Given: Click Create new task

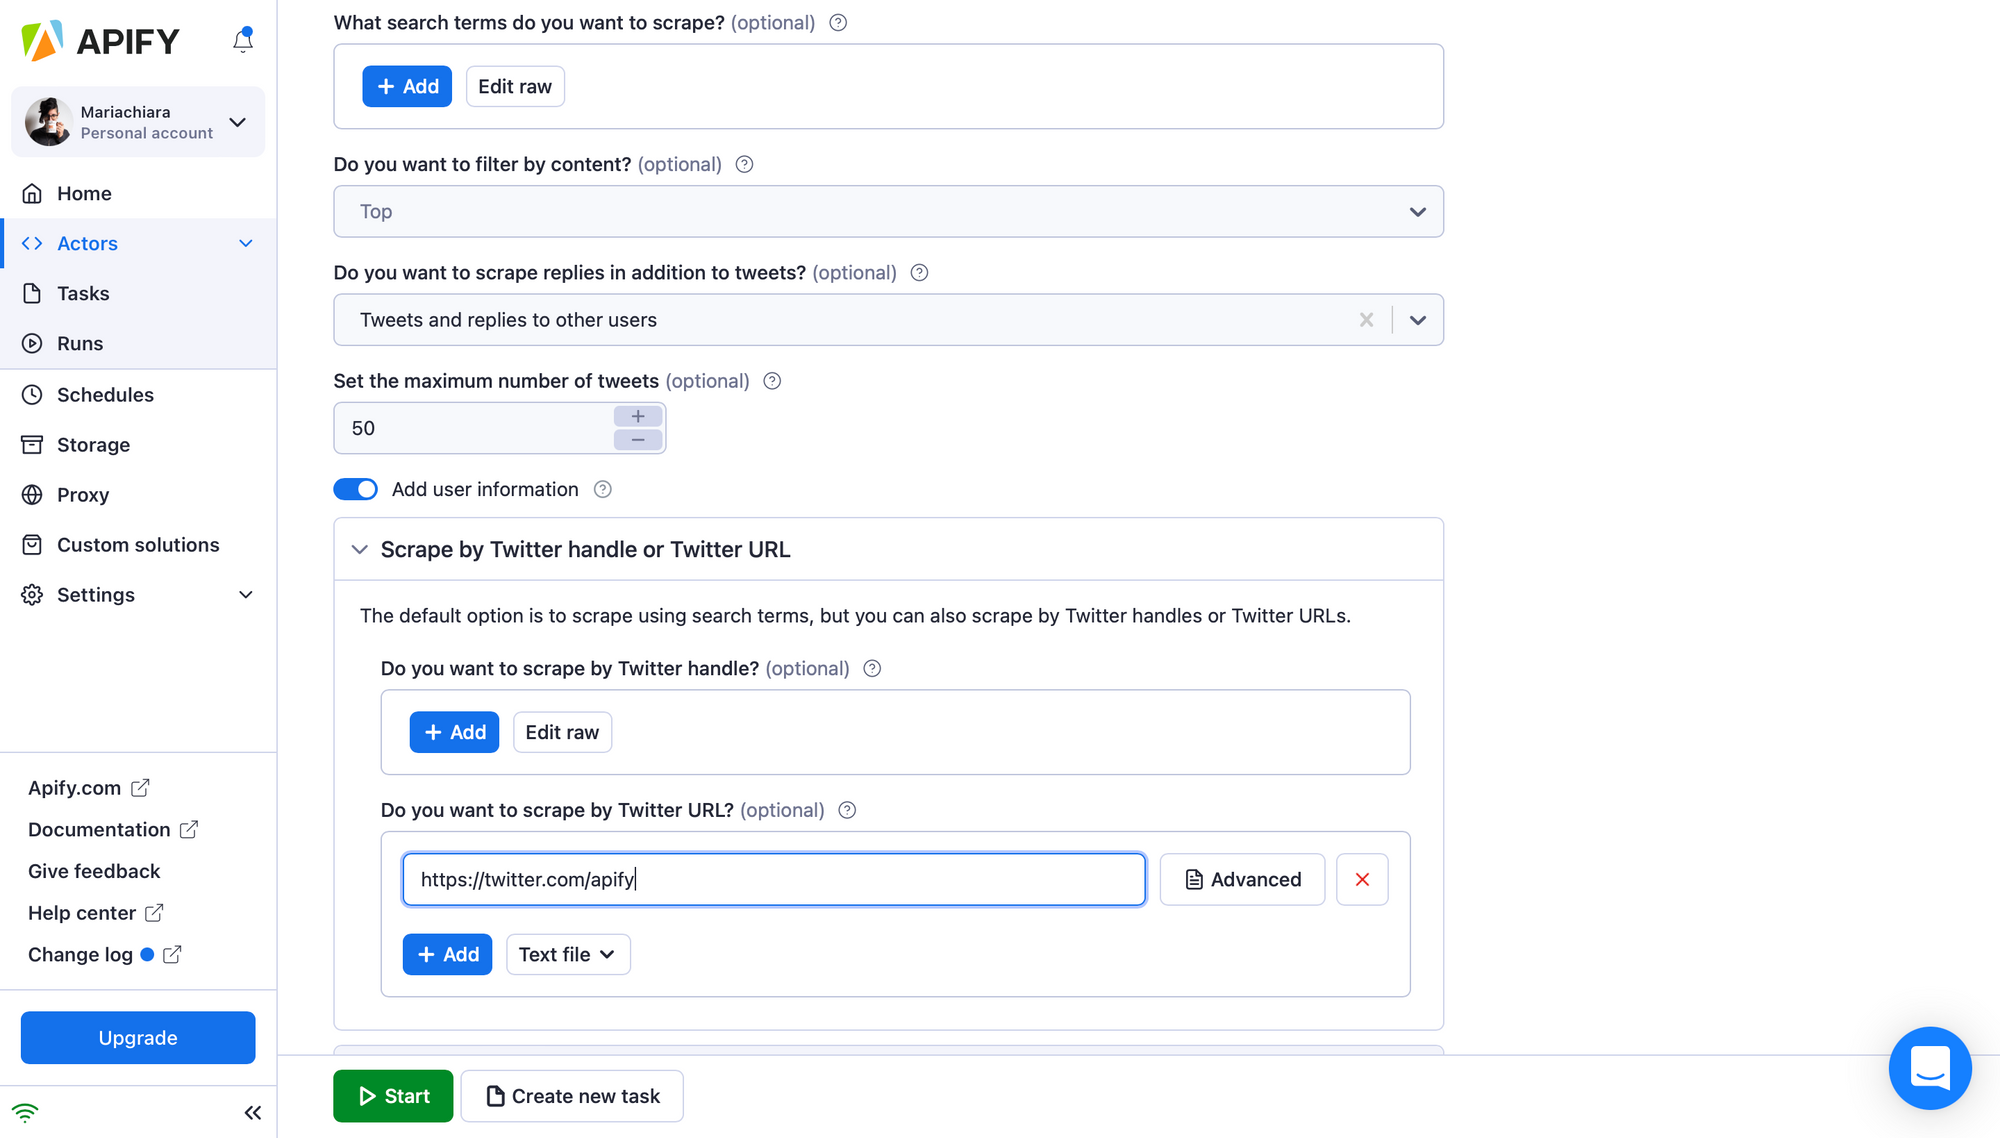Looking at the screenshot, I should [572, 1096].
